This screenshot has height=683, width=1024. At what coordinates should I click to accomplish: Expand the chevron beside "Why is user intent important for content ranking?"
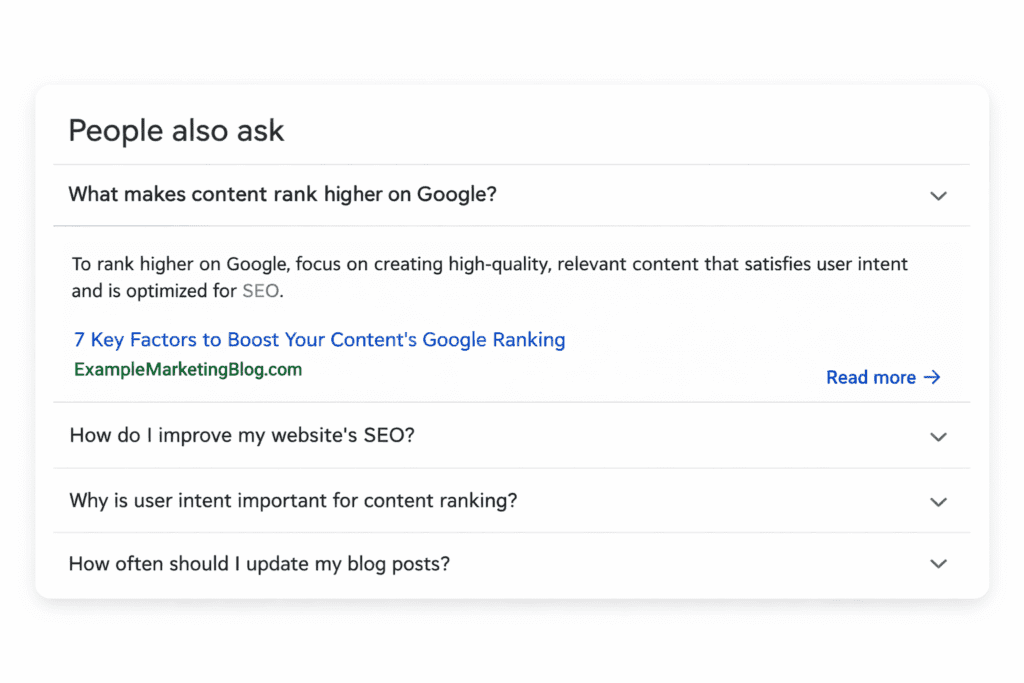[x=938, y=501]
